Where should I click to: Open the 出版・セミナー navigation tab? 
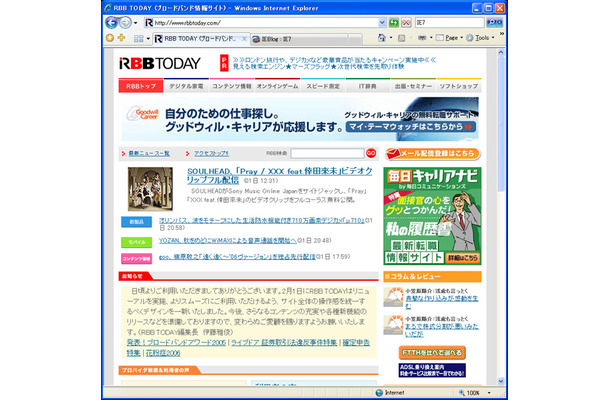pos(413,86)
